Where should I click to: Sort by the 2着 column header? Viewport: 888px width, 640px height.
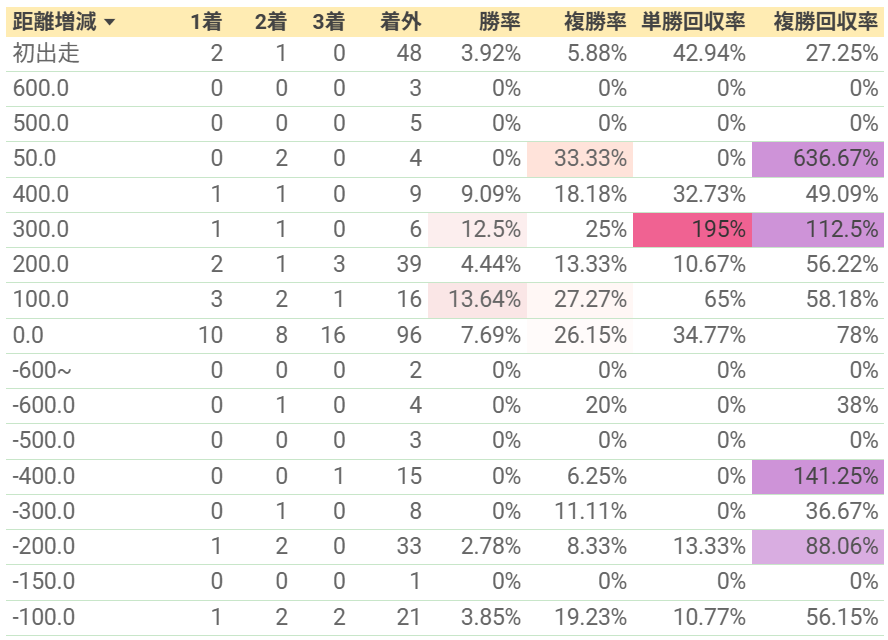click(x=271, y=22)
